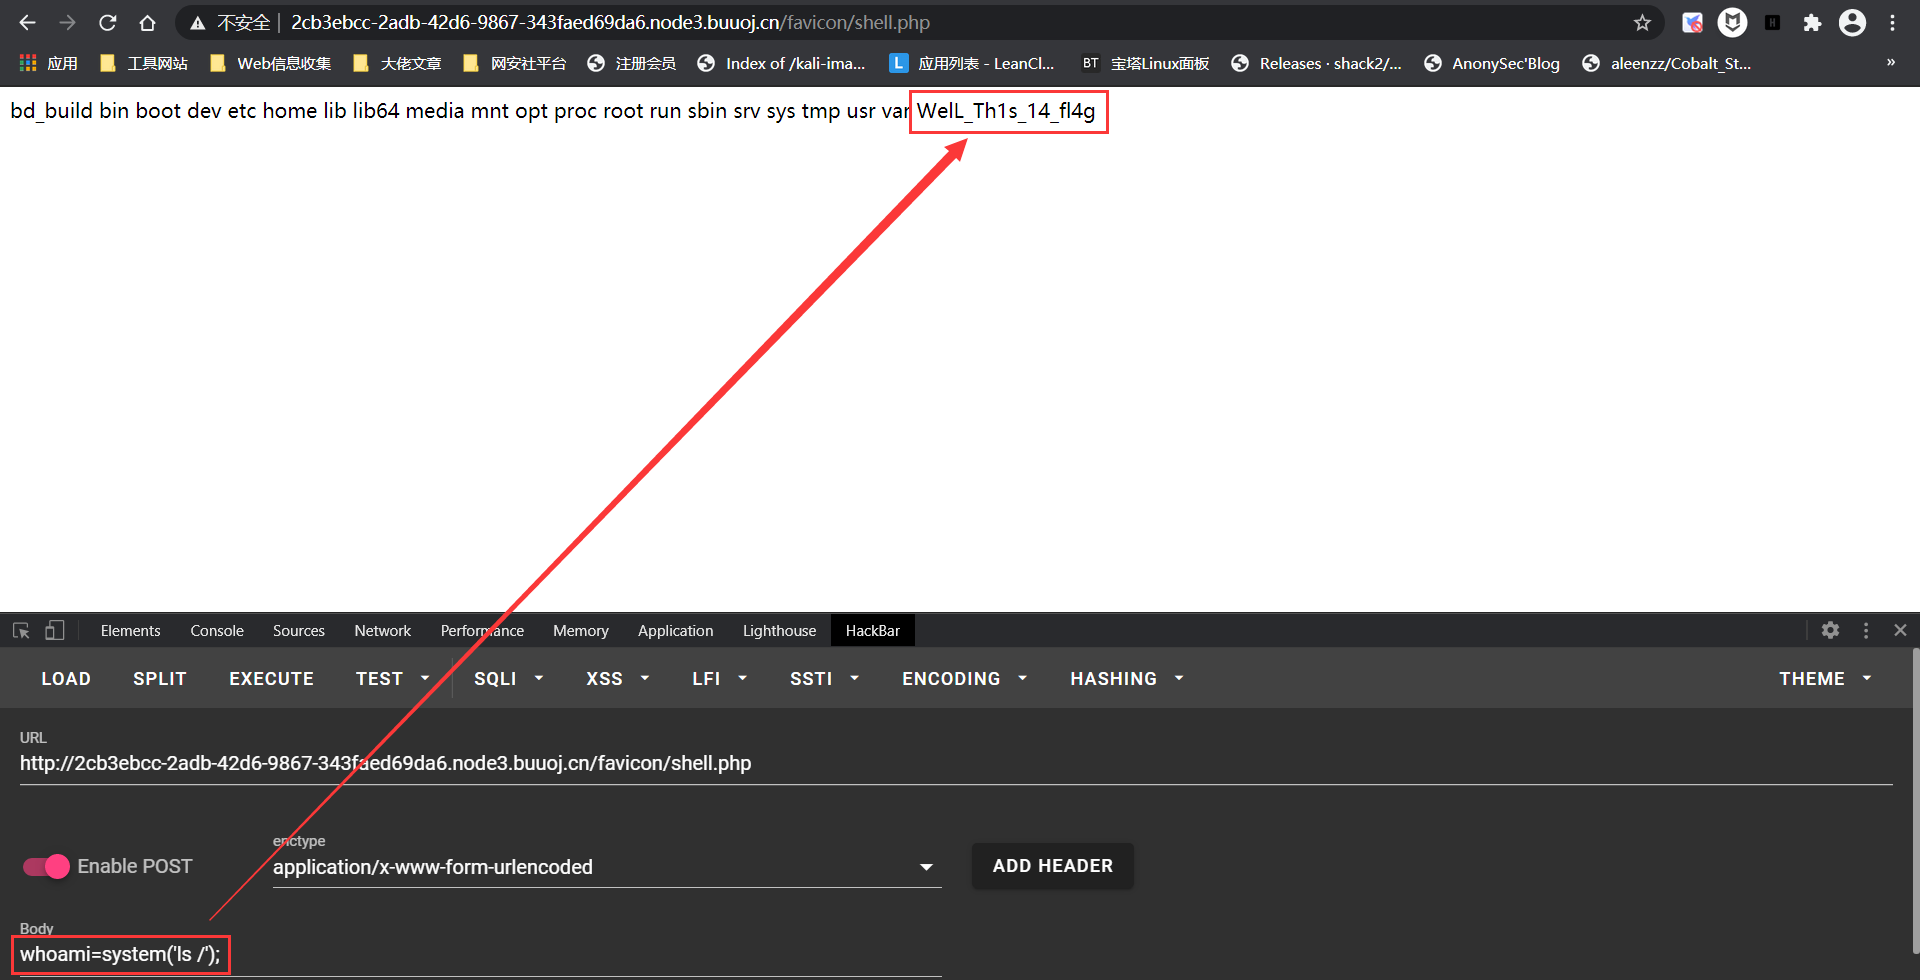
Task: Switch to the Console tab
Action: click(x=217, y=630)
